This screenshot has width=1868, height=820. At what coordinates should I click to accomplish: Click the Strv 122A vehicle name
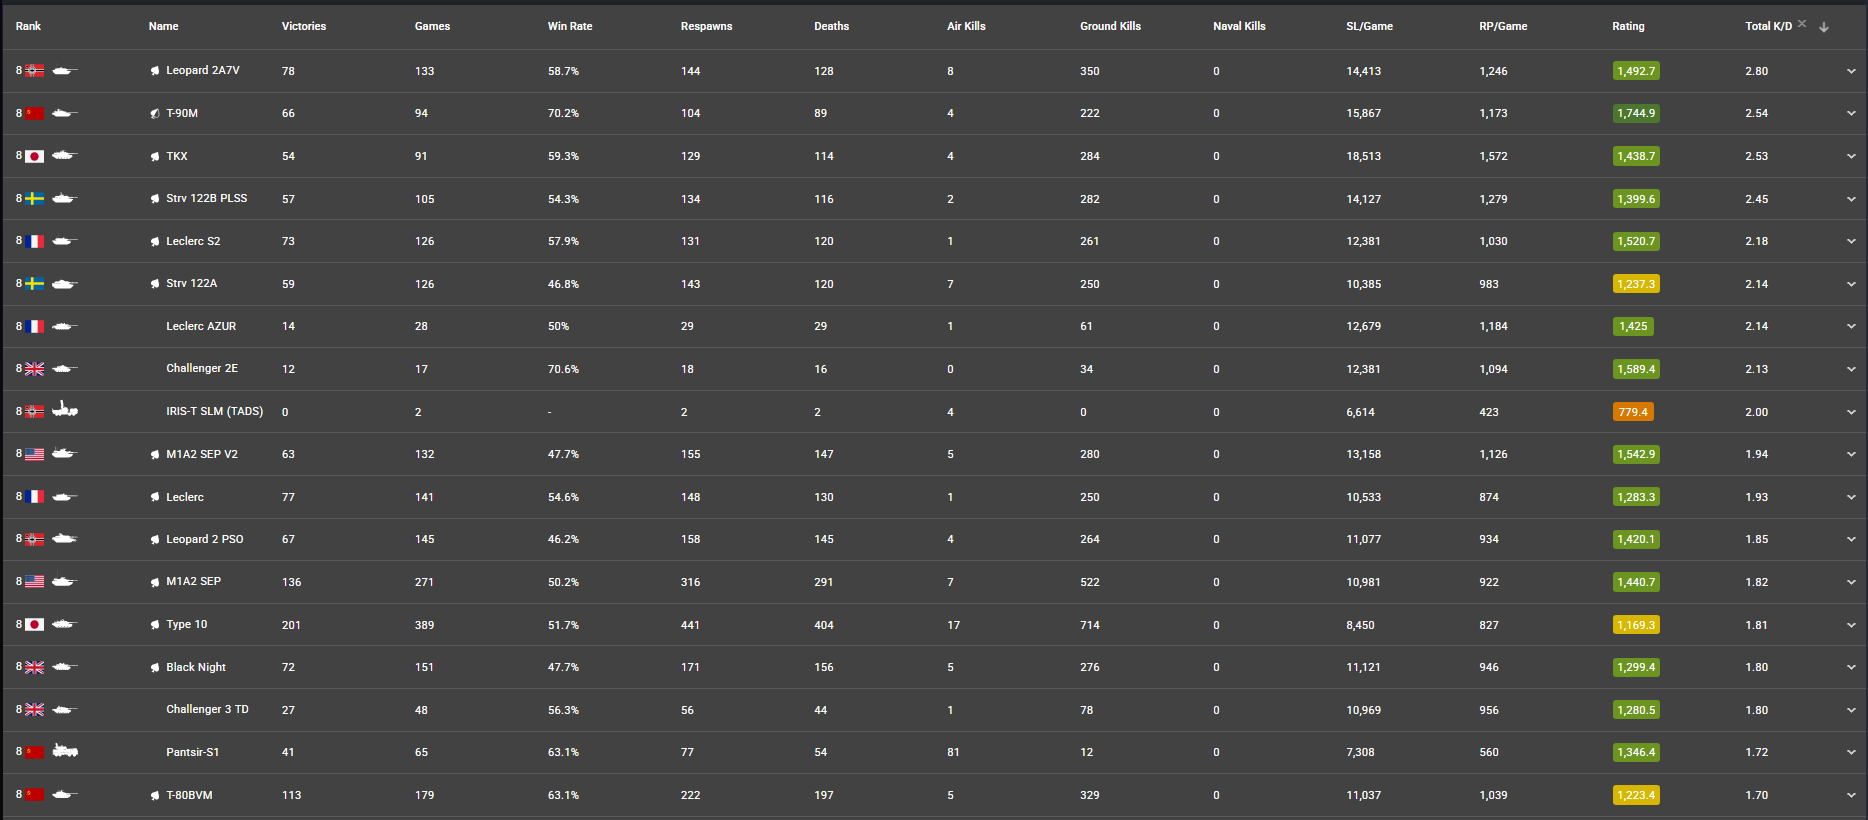191,283
